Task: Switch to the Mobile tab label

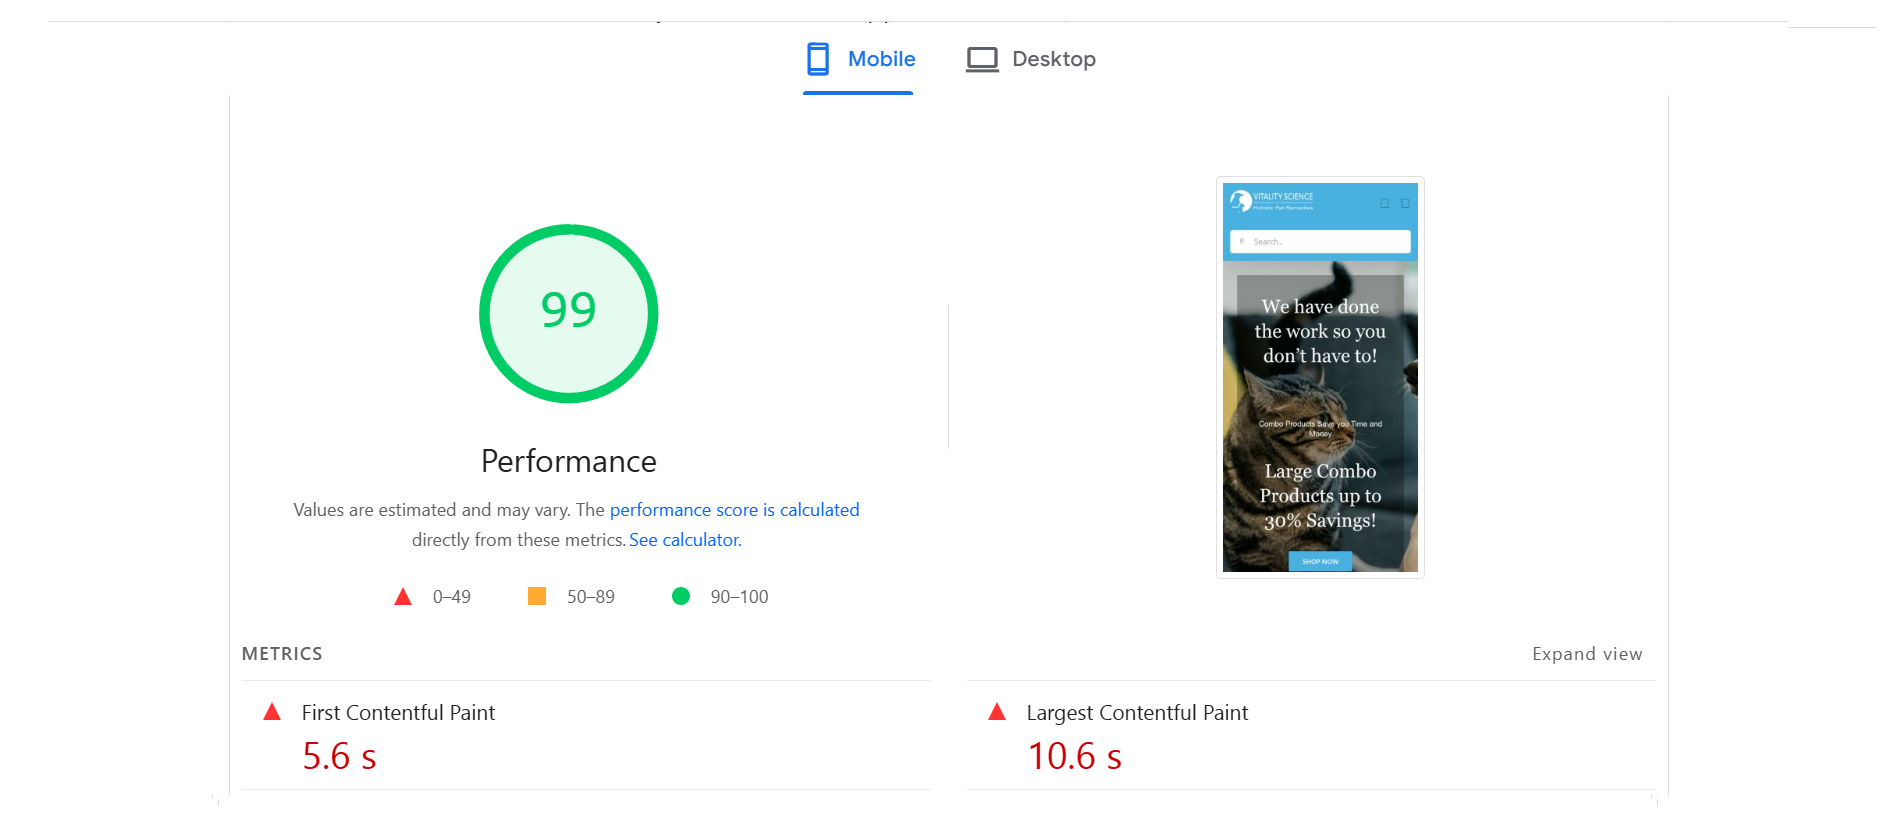Action: click(881, 59)
